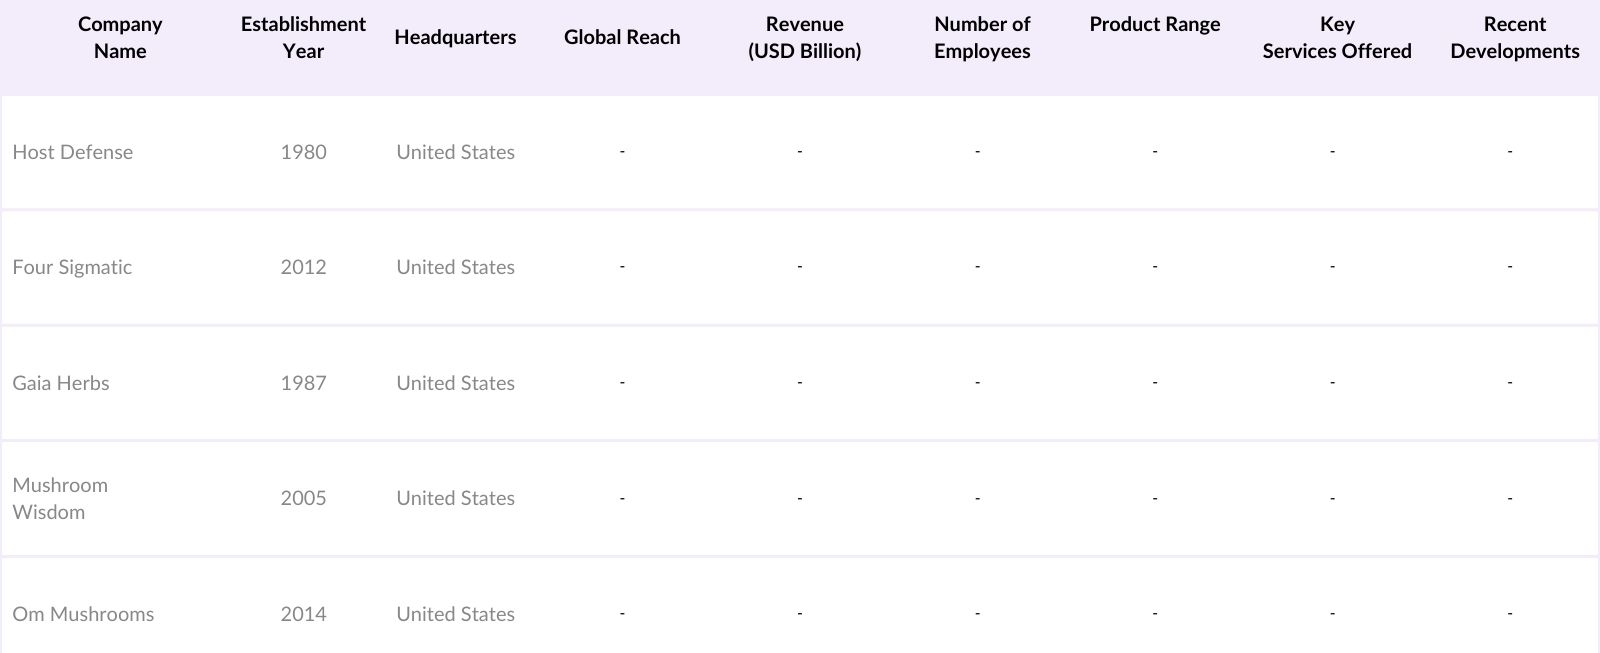Viewport: 1600px width, 653px height.
Task: Select the Headquarters column header
Action: [455, 37]
